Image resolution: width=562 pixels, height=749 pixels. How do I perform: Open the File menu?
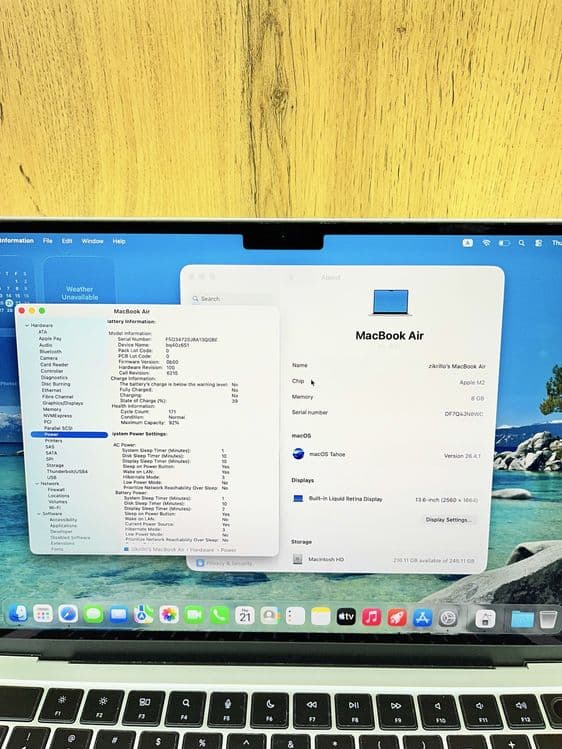(x=48, y=241)
